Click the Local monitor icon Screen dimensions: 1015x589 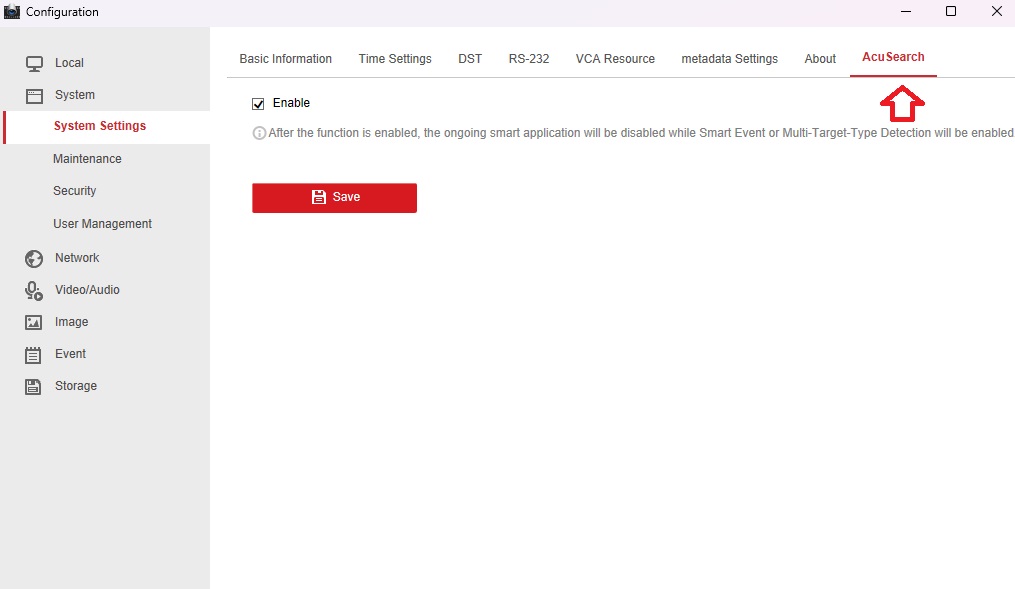[x=34, y=63]
